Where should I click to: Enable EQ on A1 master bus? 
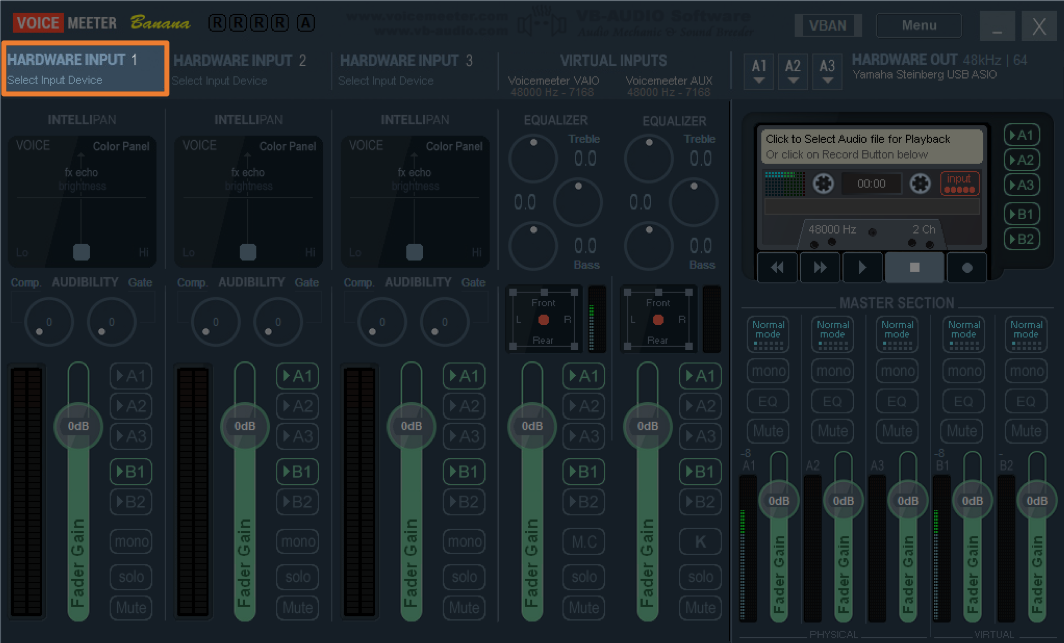point(768,401)
